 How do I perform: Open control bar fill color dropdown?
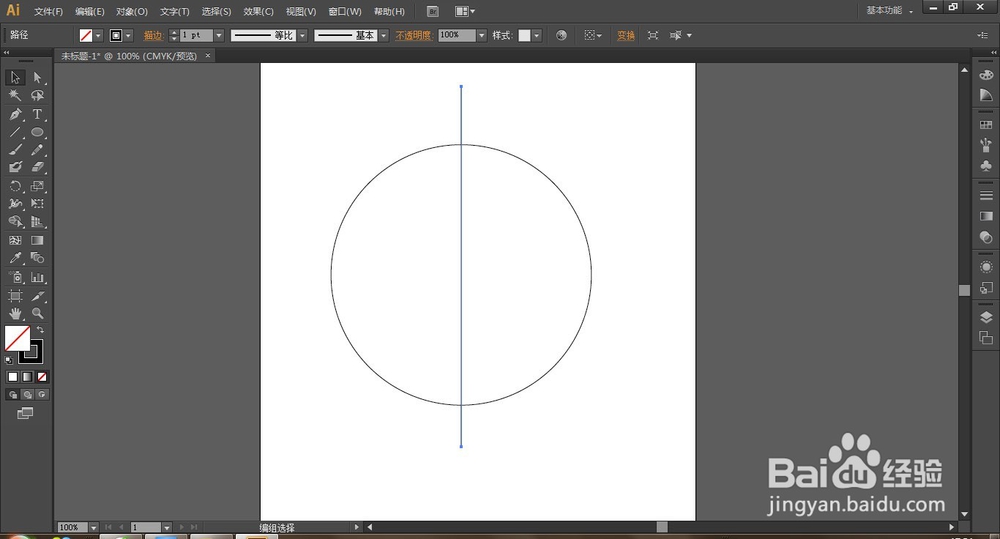(x=98, y=36)
